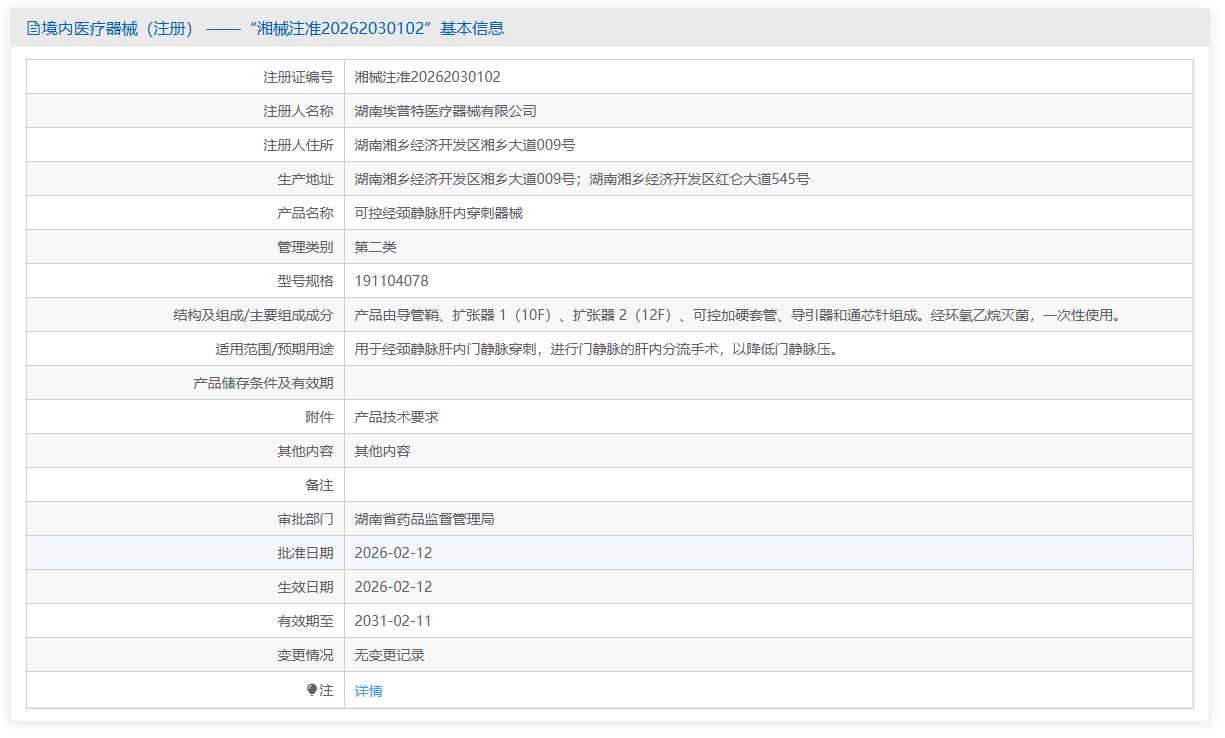
Task: Click change status 无变更记录
Action: click(389, 655)
